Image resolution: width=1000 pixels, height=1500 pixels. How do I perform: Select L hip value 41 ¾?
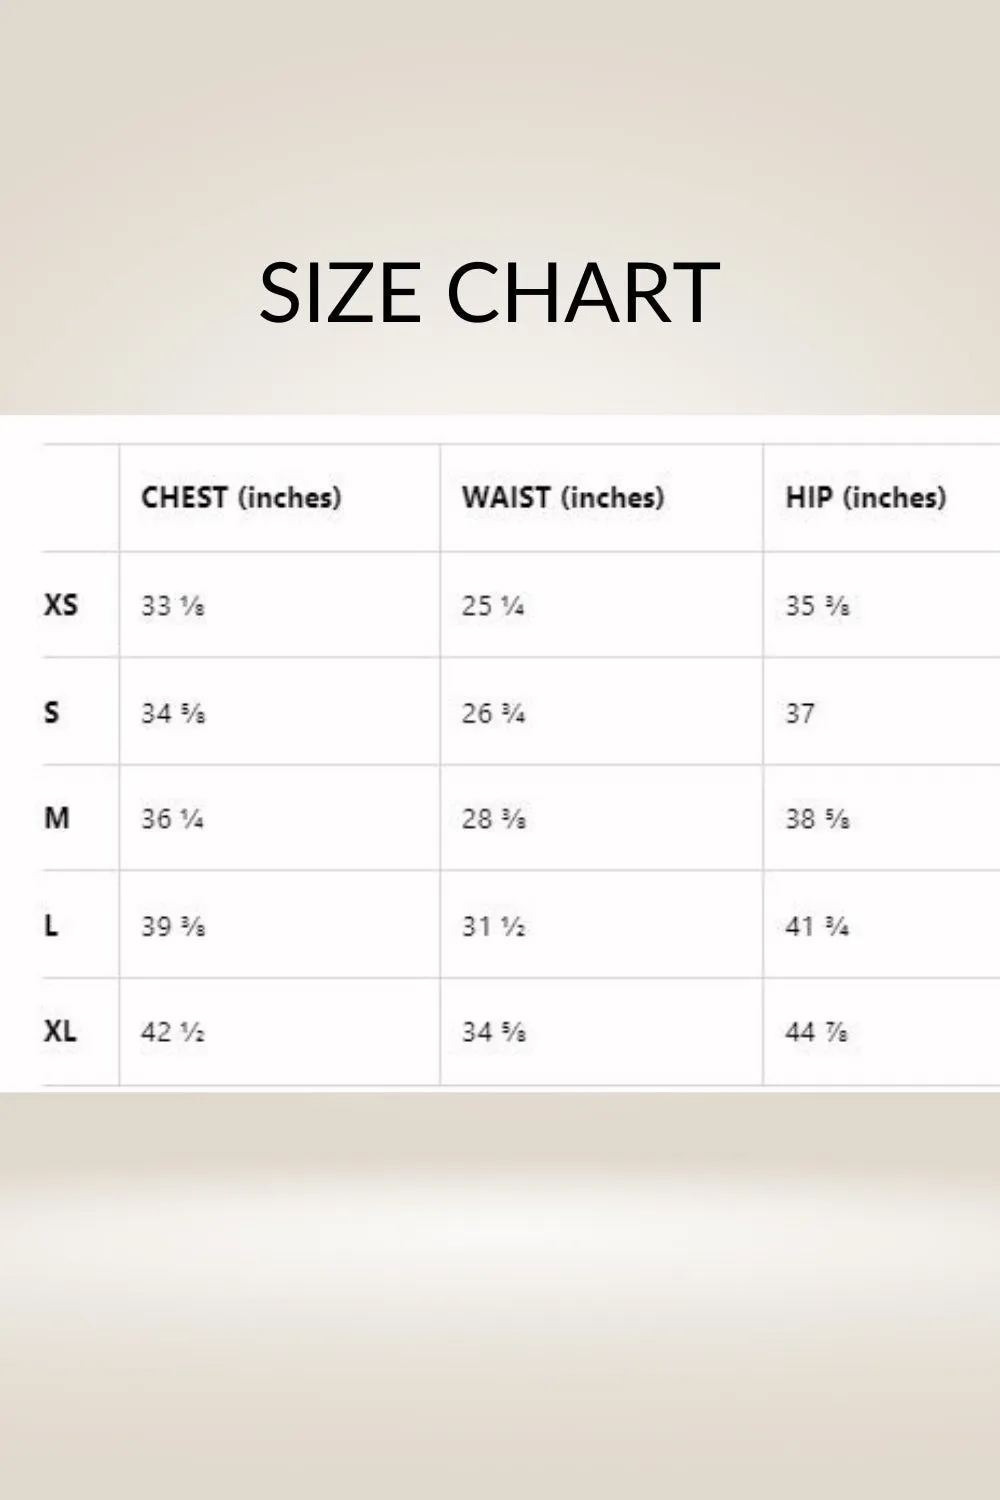tap(817, 927)
